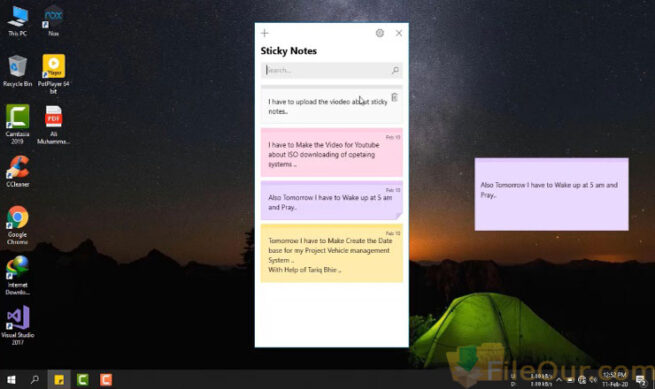
Task: Select the Recycle Bin icon
Action: 18,71
